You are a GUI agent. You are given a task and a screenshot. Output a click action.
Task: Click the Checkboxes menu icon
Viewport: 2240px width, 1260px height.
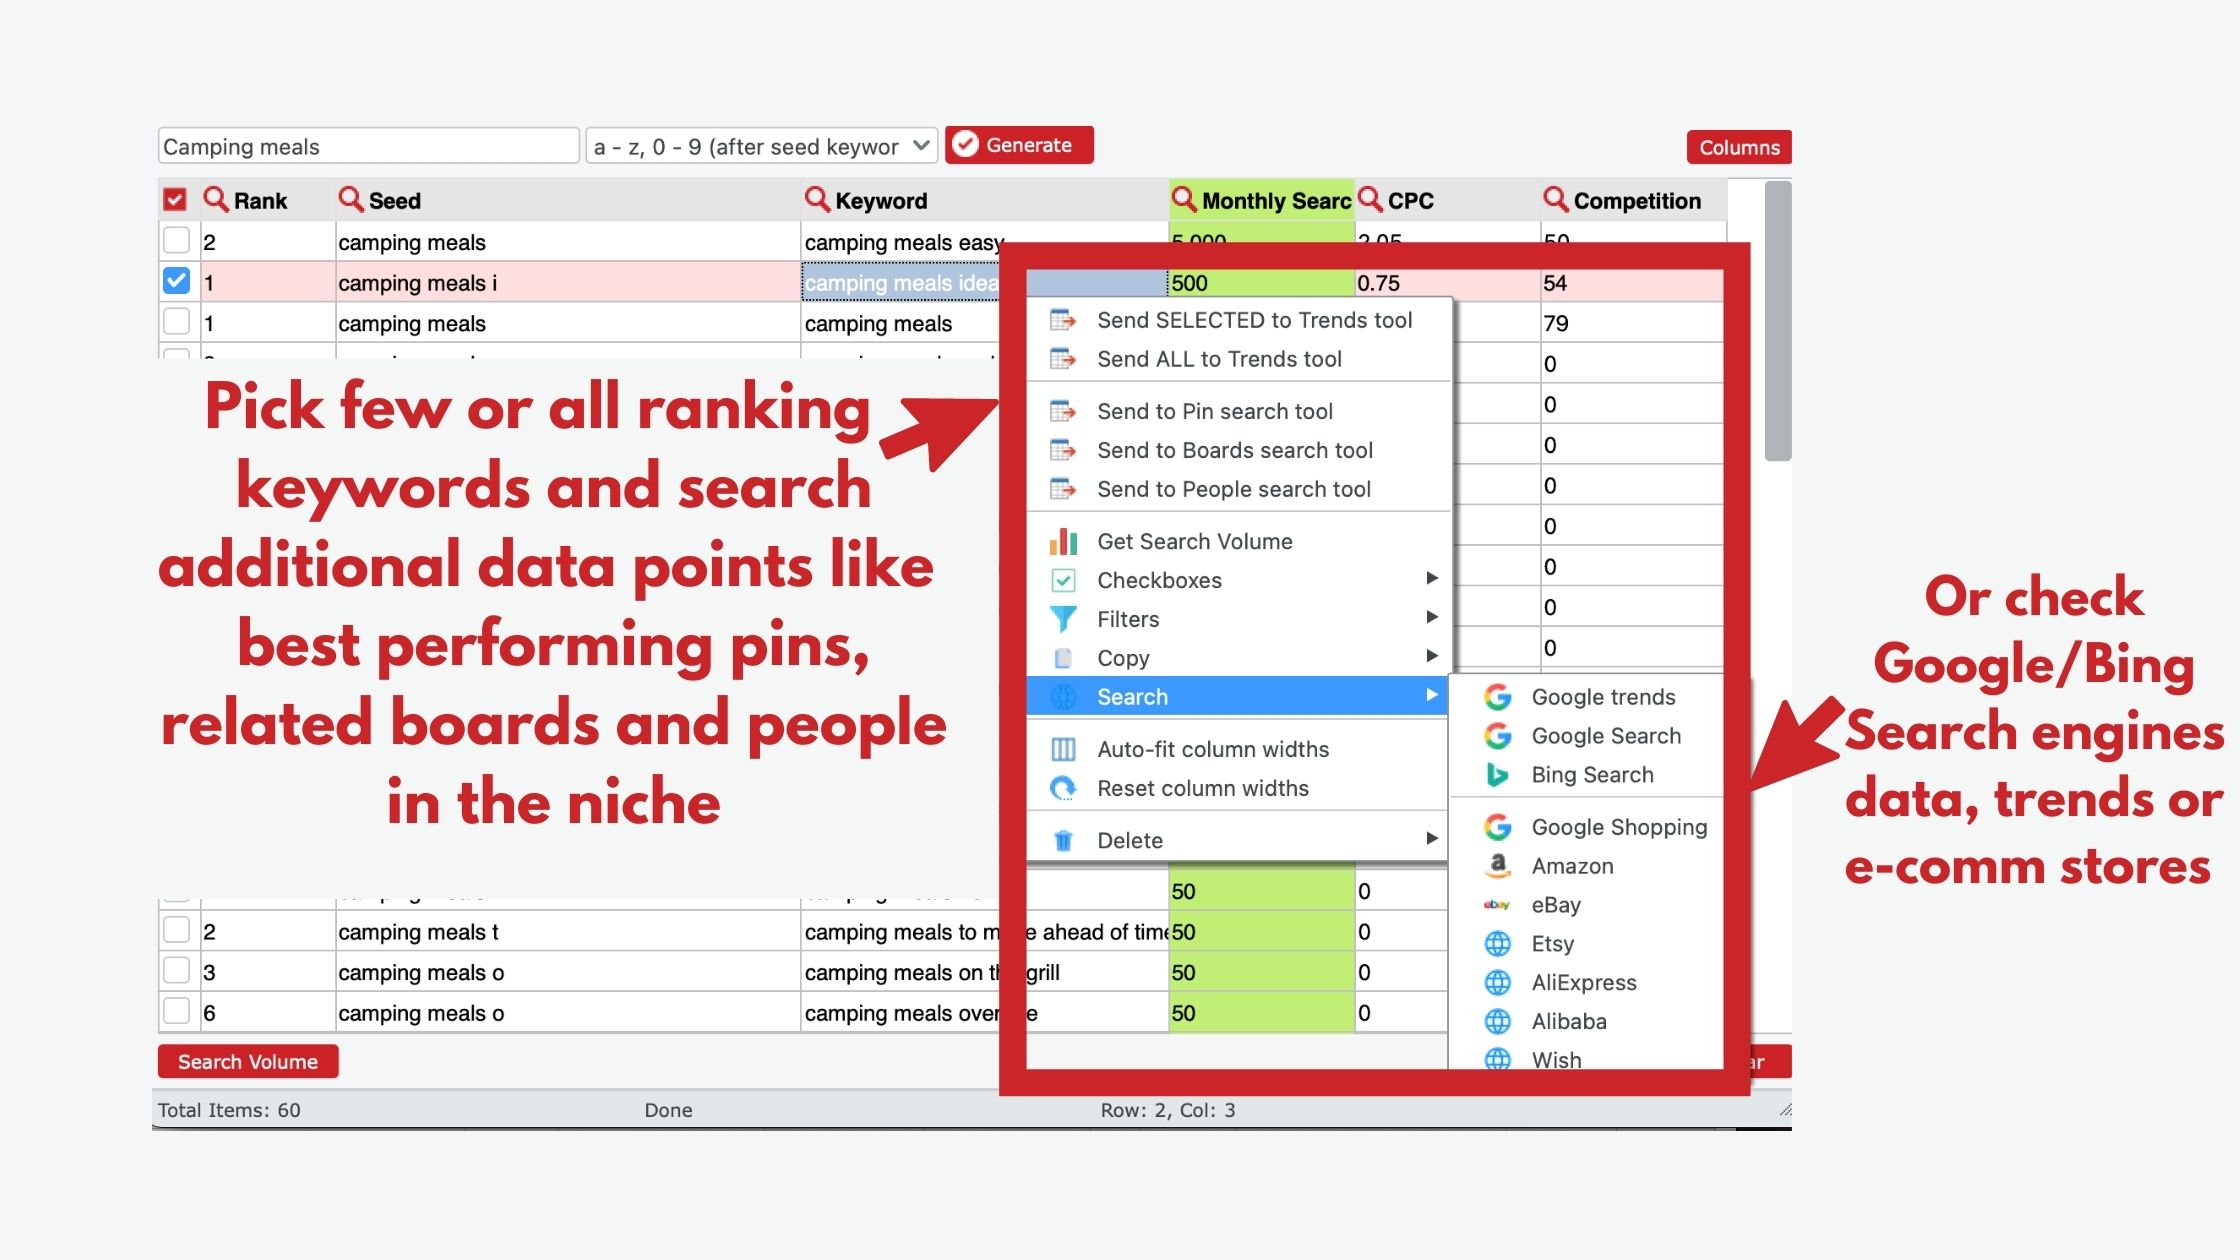(x=1063, y=580)
